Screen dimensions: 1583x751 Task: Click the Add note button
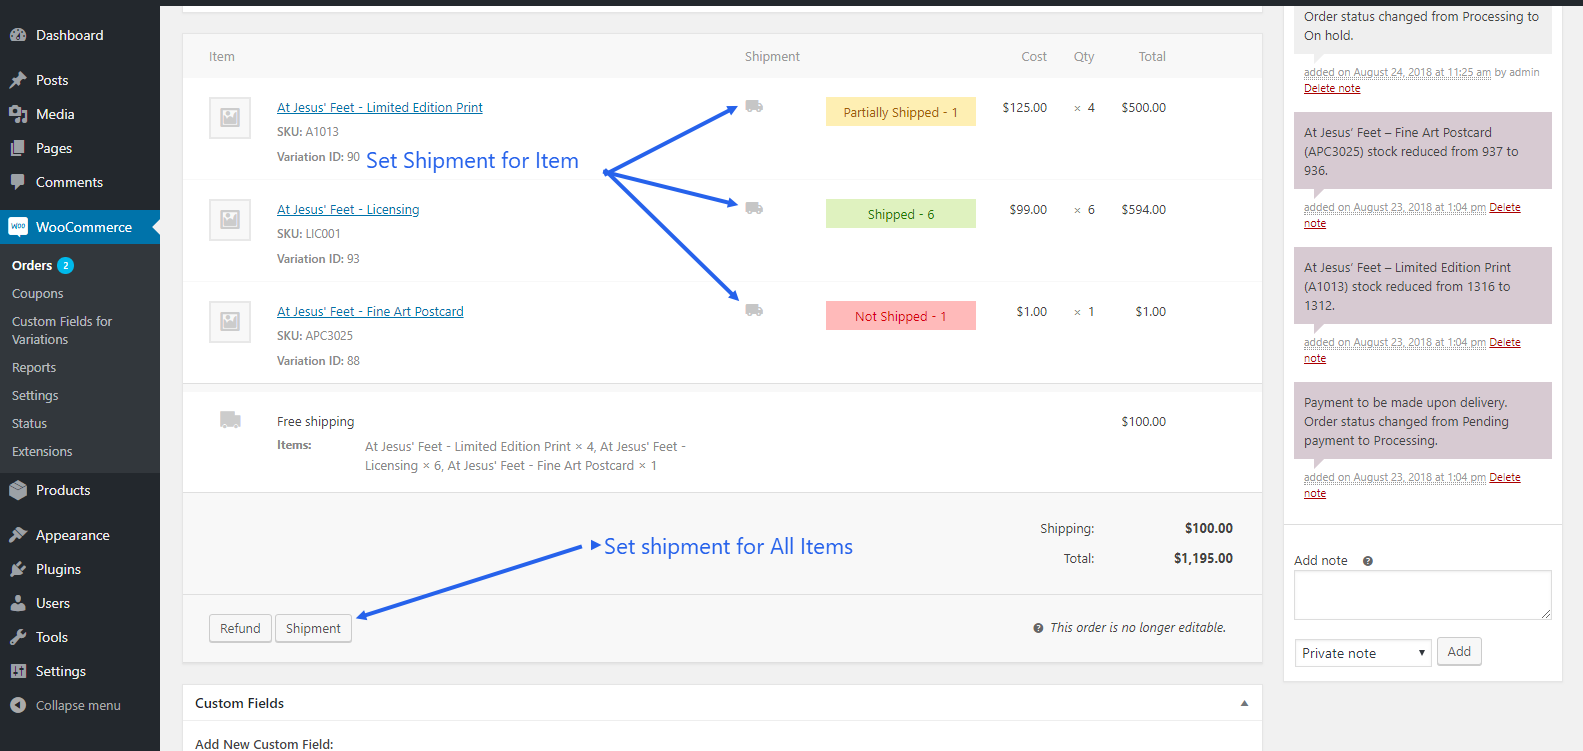tap(1459, 651)
